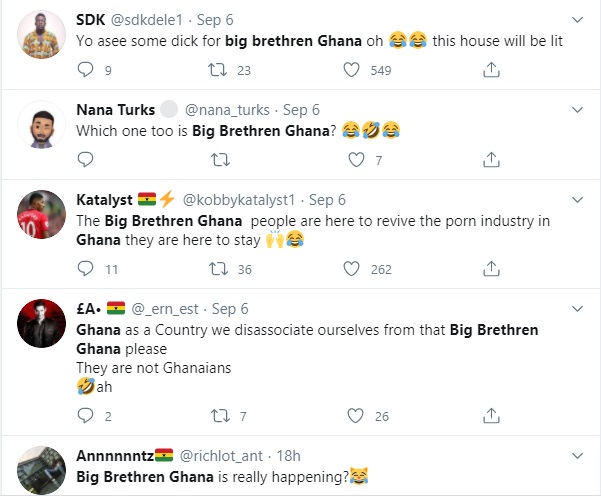The width and height of the screenshot is (601, 497).
Task: Share £A•'s tweet with 26 likes
Action: click(491, 415)
